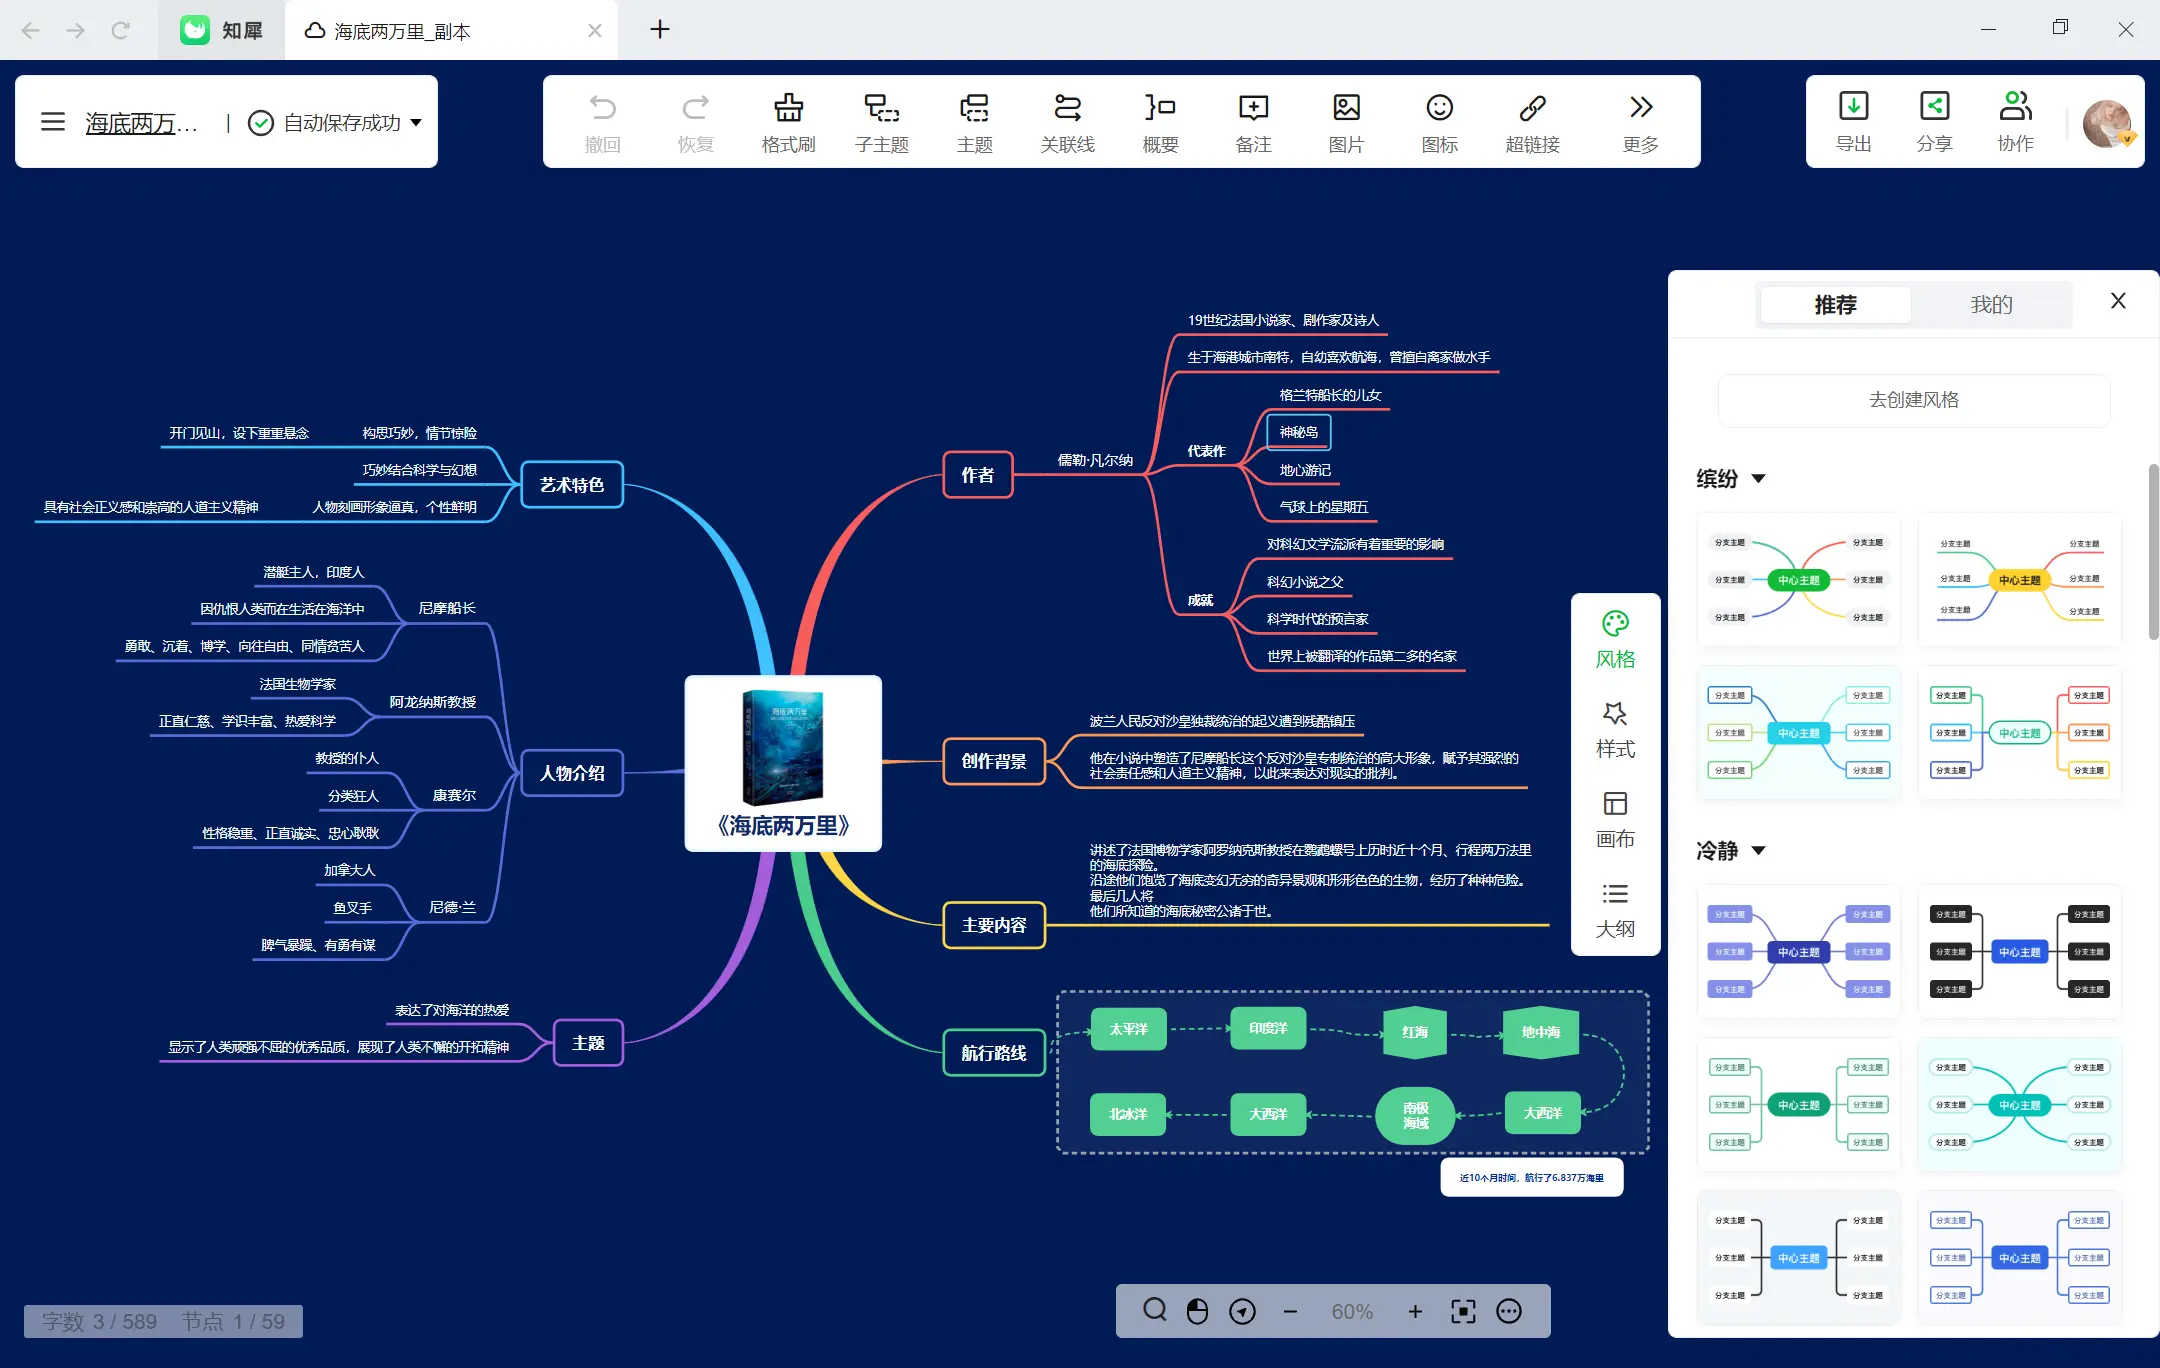The height and width of the screenshot is (1368, 2160).
Task: Click the 60% zoom level value
Action: pos(1352,1311)
